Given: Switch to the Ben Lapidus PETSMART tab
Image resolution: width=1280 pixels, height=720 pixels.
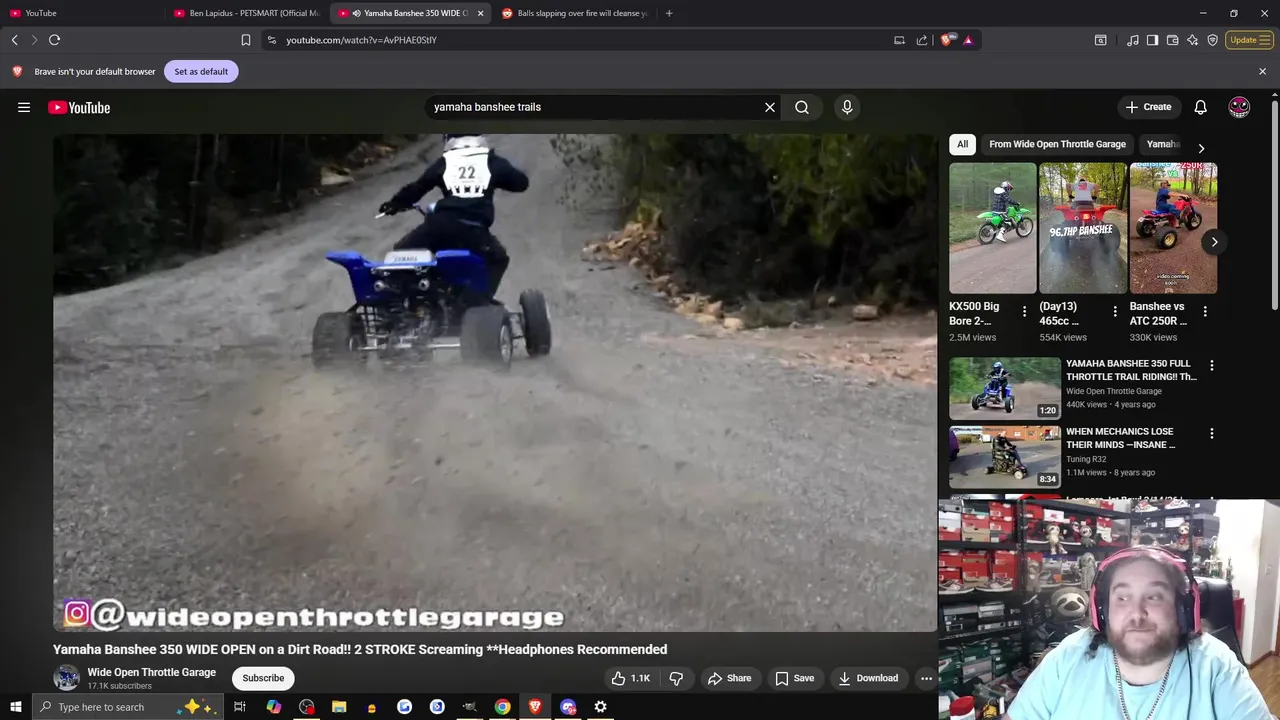Looking at the screenshot, I should 247,13.
